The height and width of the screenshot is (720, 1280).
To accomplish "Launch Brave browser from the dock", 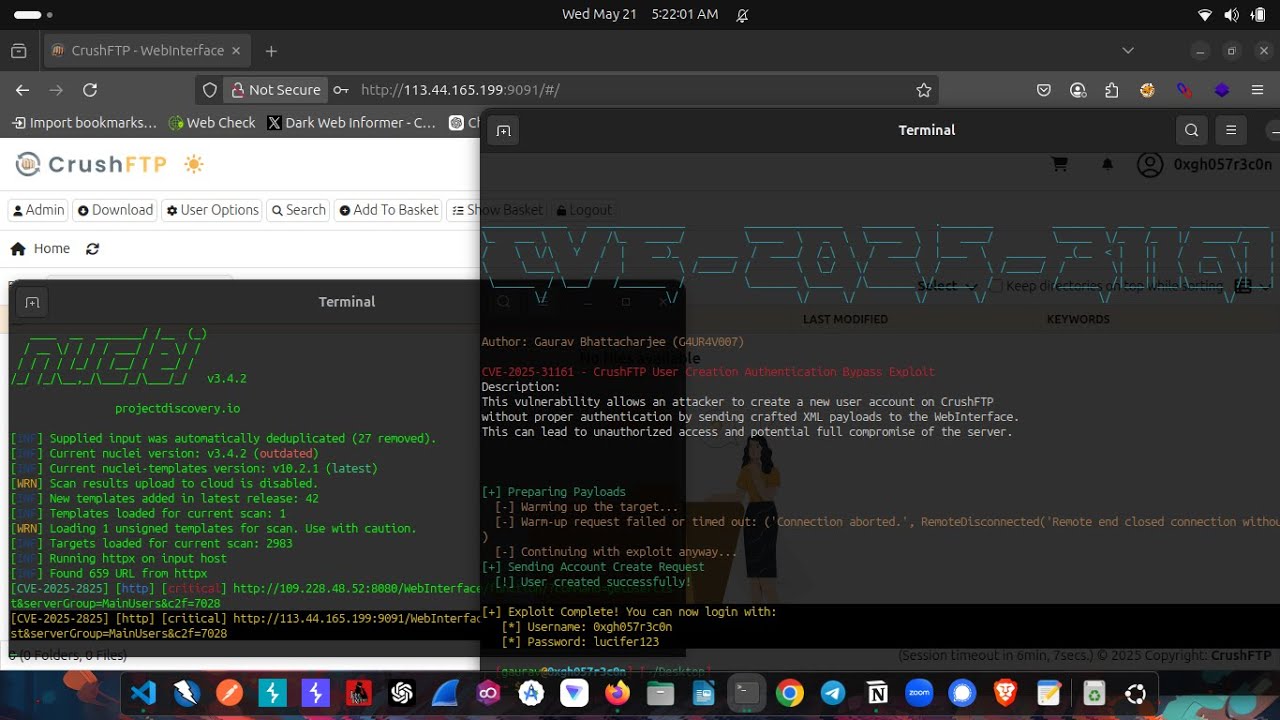I will coord(1005,693).
